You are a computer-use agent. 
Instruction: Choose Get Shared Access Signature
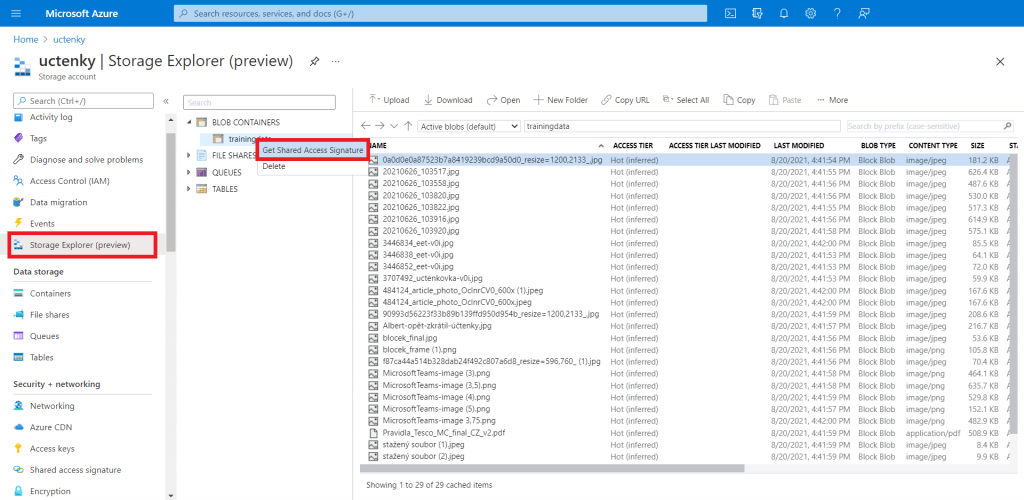pyautogui.click(x=313, y=150)
